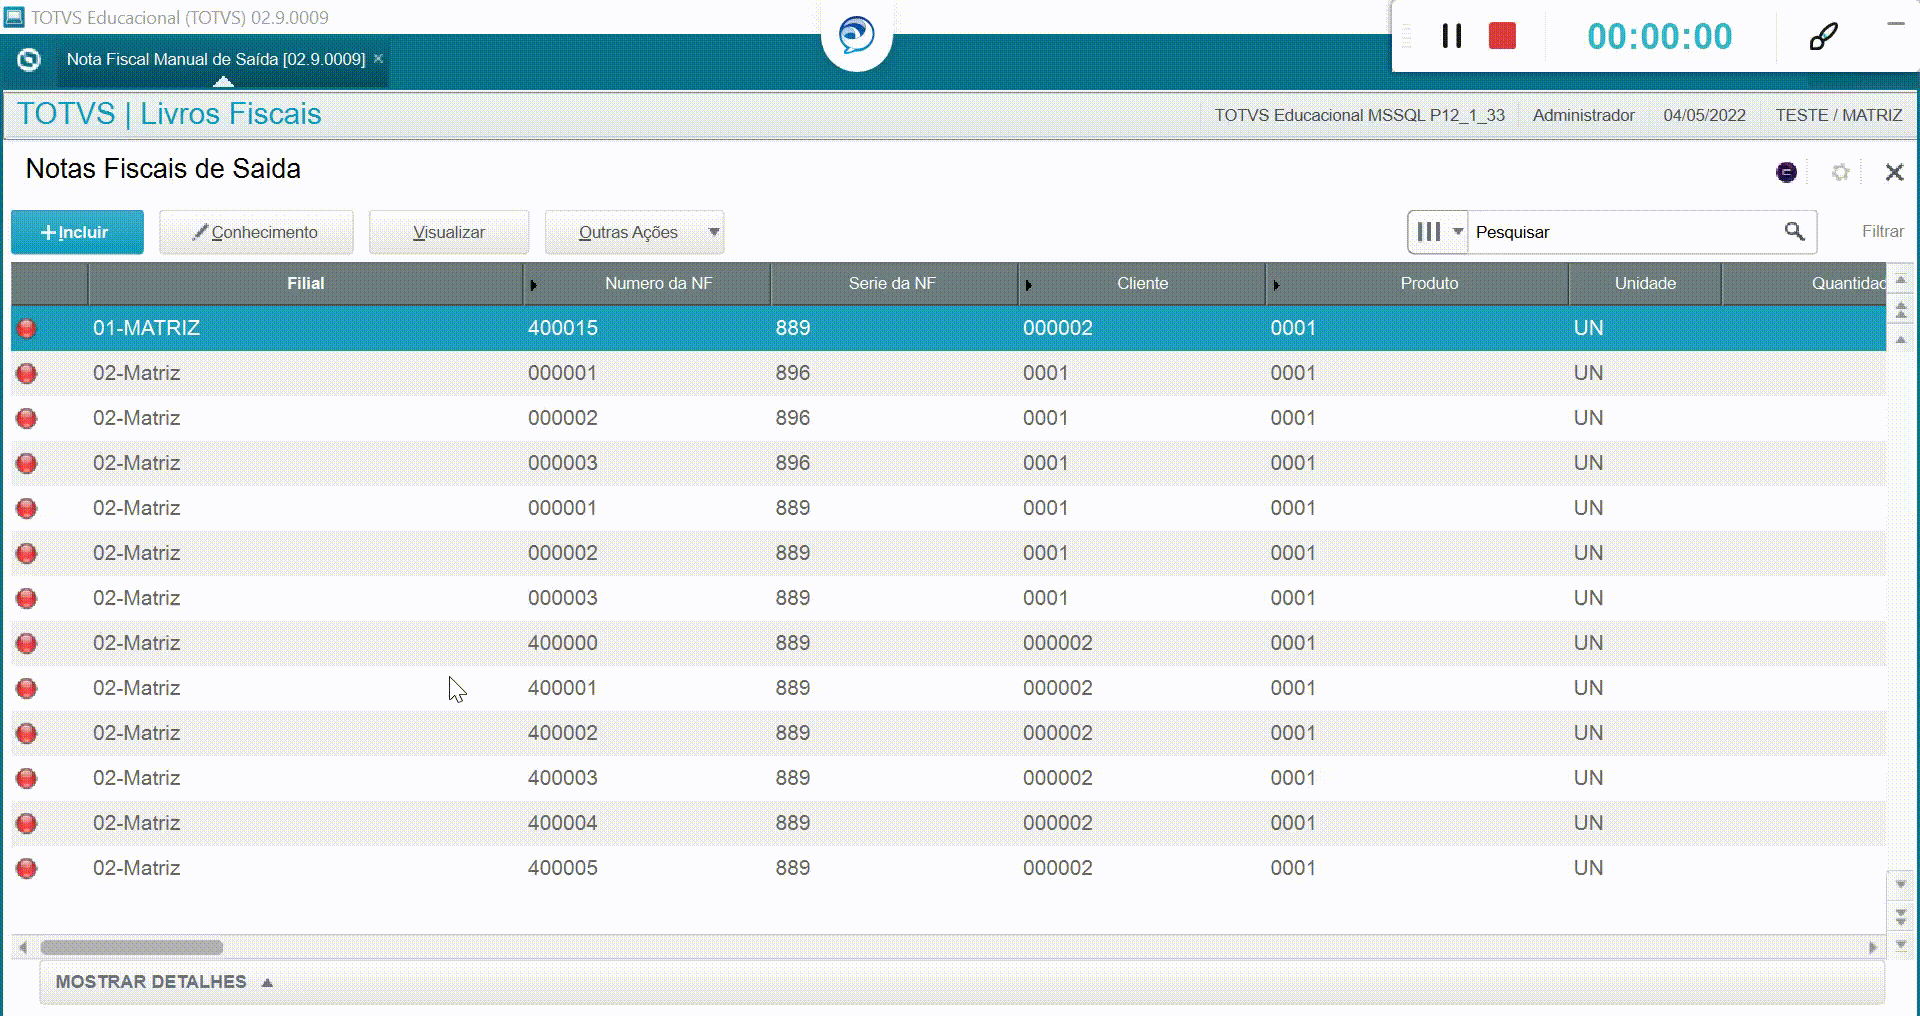Click the TOTVS logo icon in tab bar
The width and height of the screenshot is (1920, 1016).
(29, 59)
